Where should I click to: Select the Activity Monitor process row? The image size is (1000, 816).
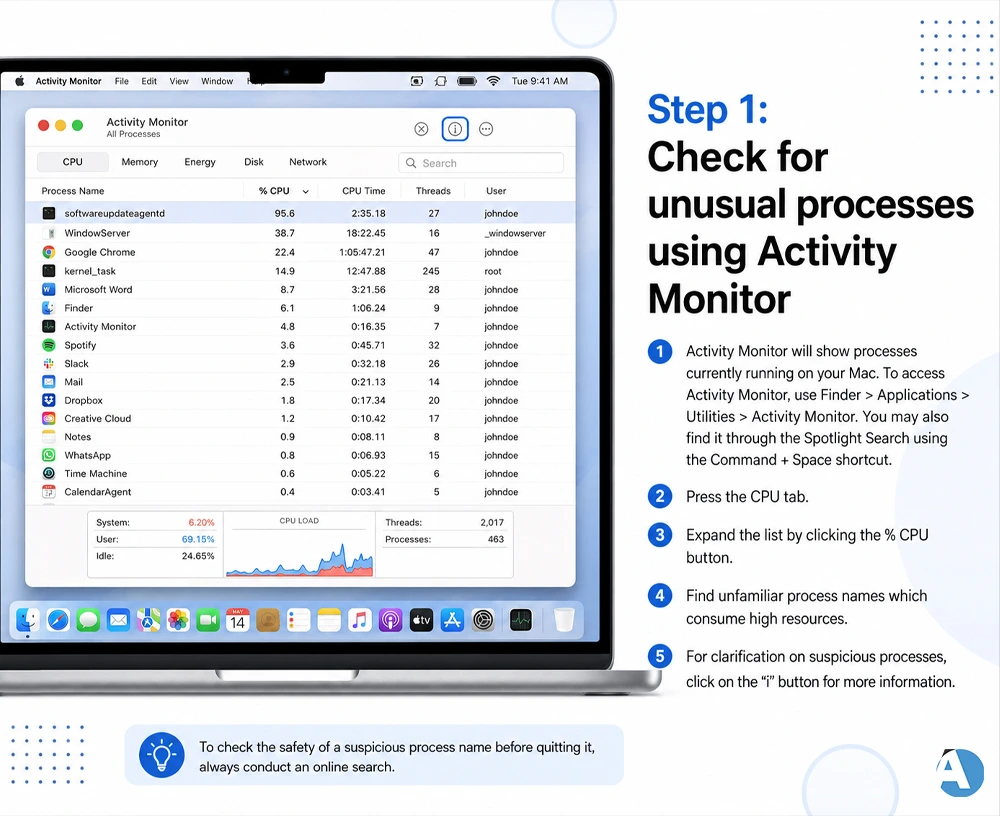300,326
